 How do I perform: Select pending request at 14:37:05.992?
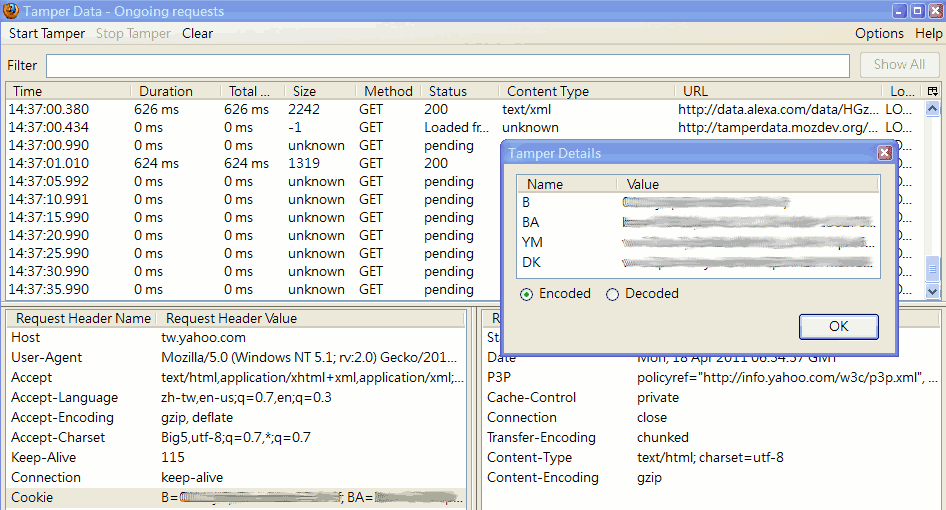tap(253, 182)
